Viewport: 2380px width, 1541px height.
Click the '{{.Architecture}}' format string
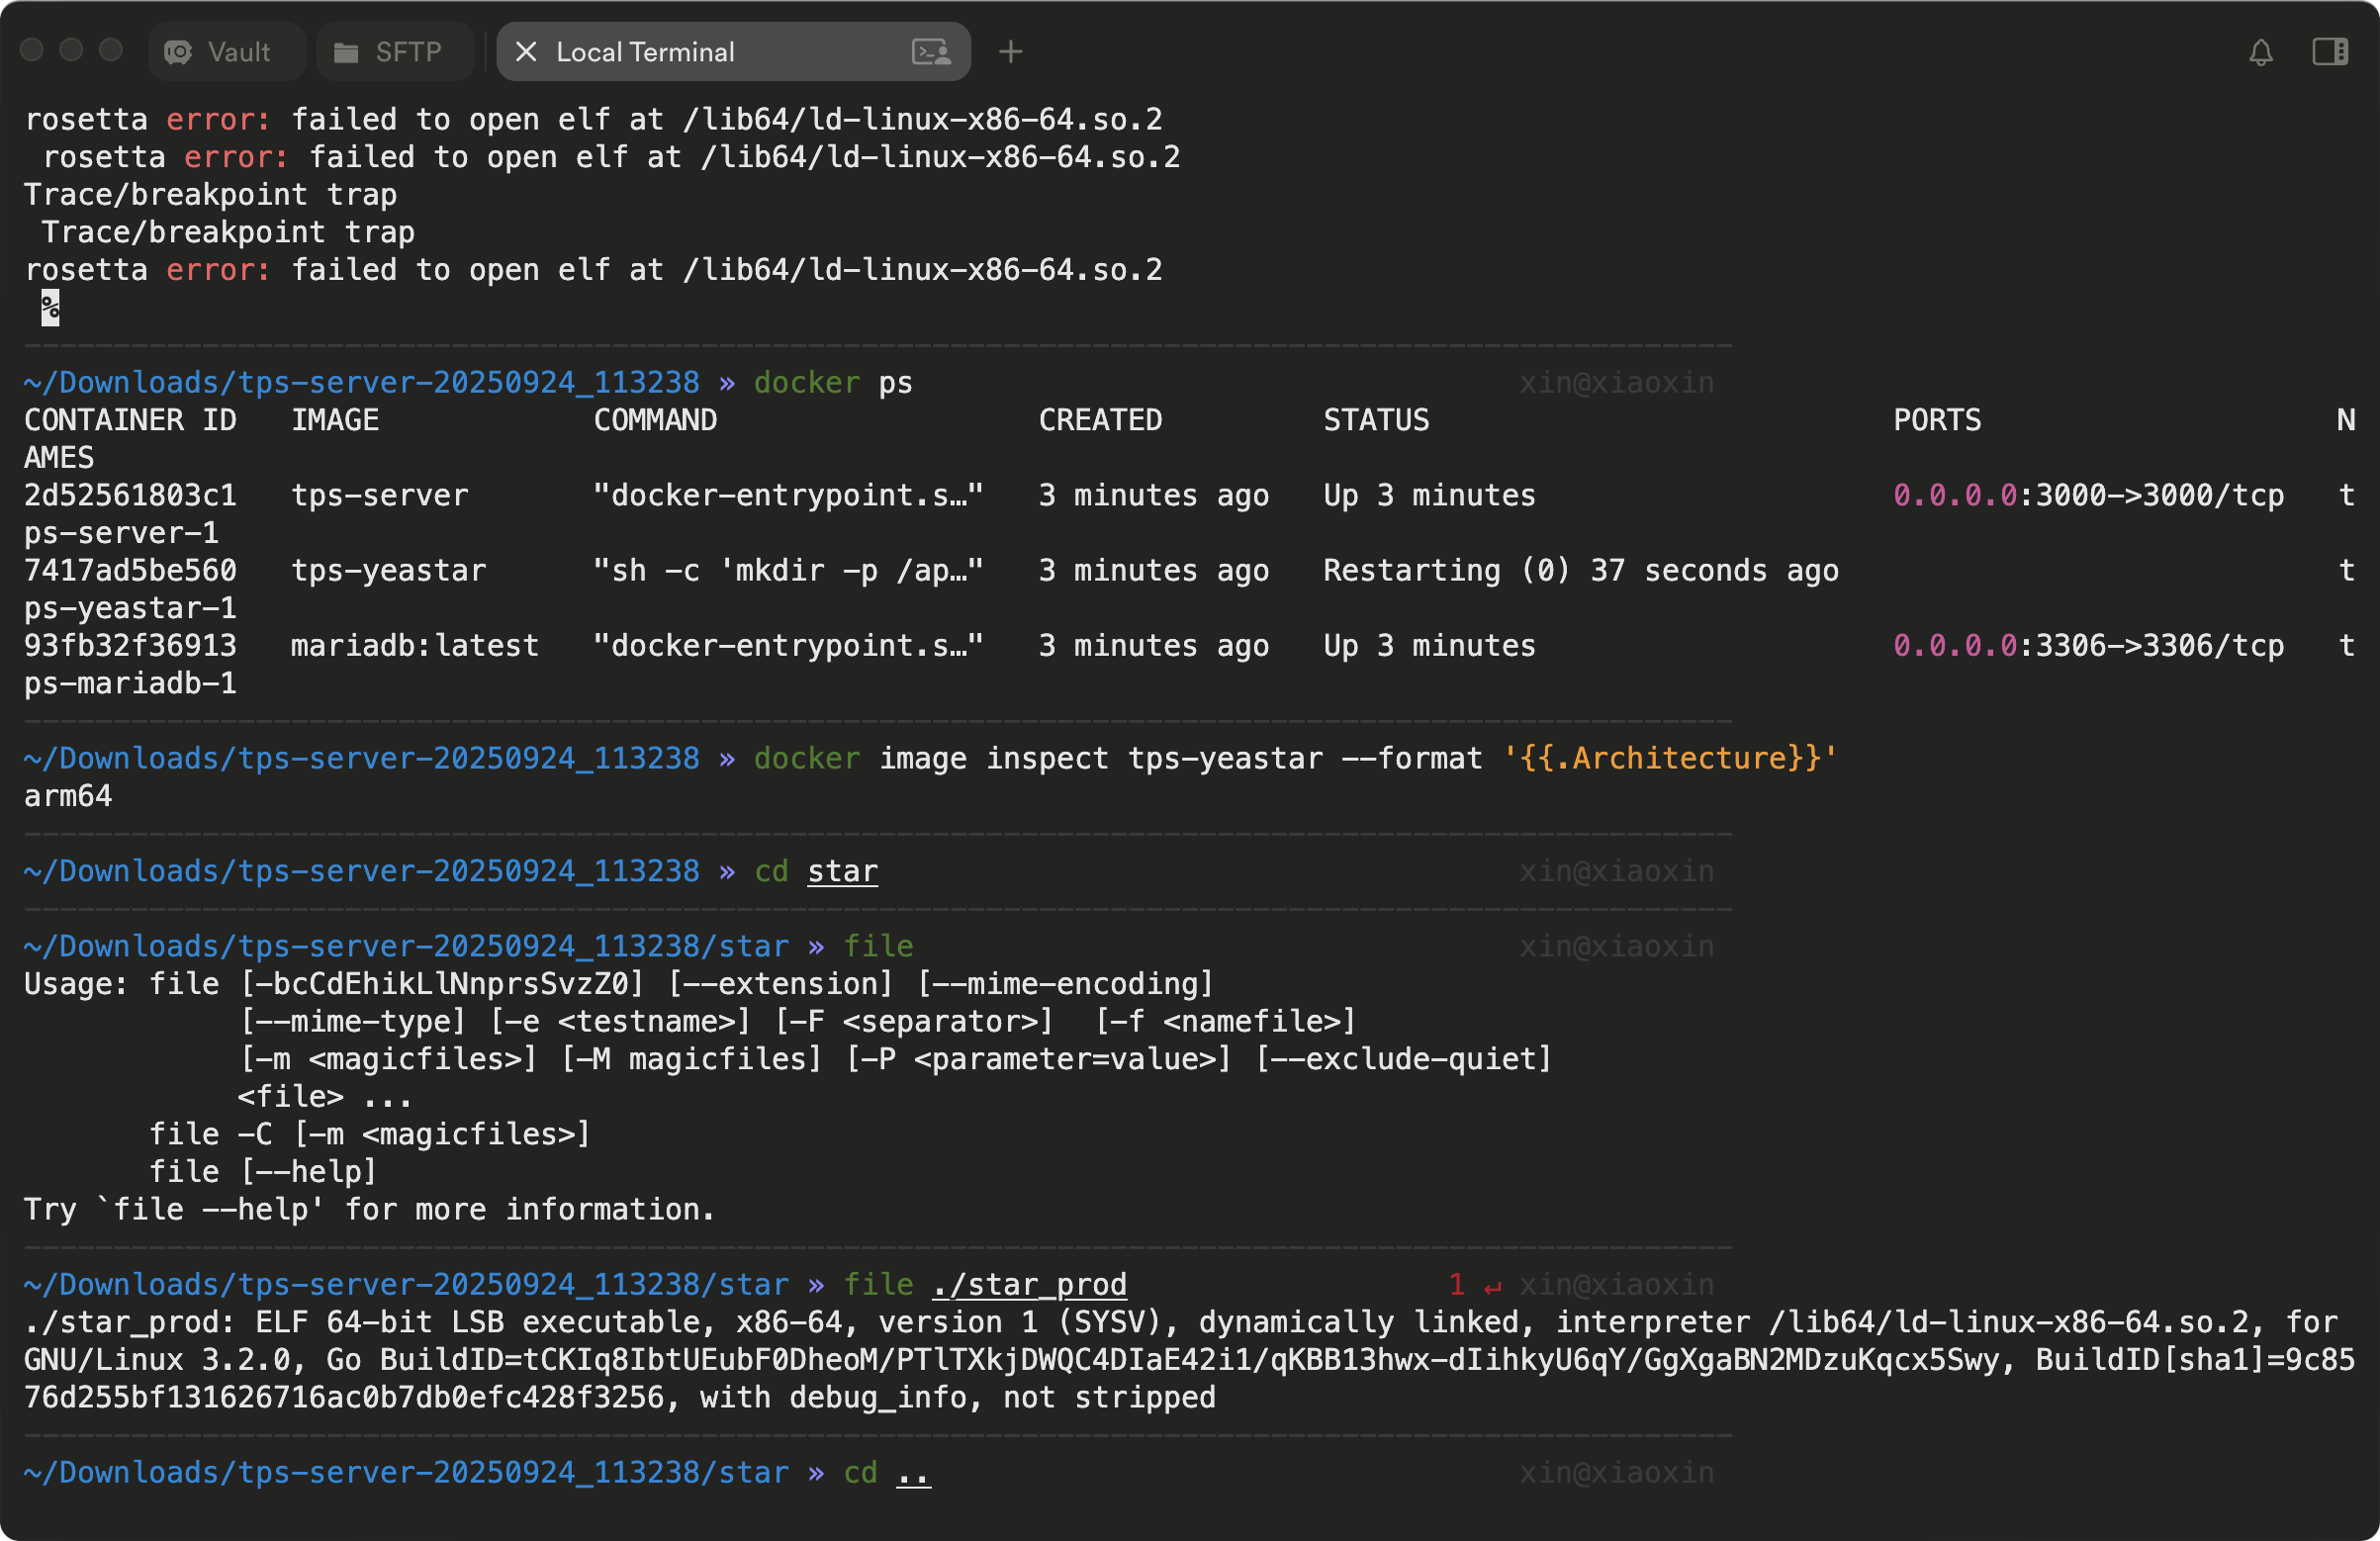point(1669,758)
